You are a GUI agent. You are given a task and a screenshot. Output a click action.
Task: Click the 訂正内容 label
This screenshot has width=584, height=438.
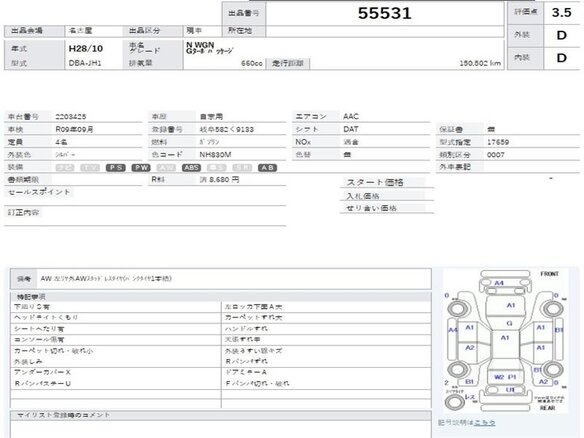[23, 213]
